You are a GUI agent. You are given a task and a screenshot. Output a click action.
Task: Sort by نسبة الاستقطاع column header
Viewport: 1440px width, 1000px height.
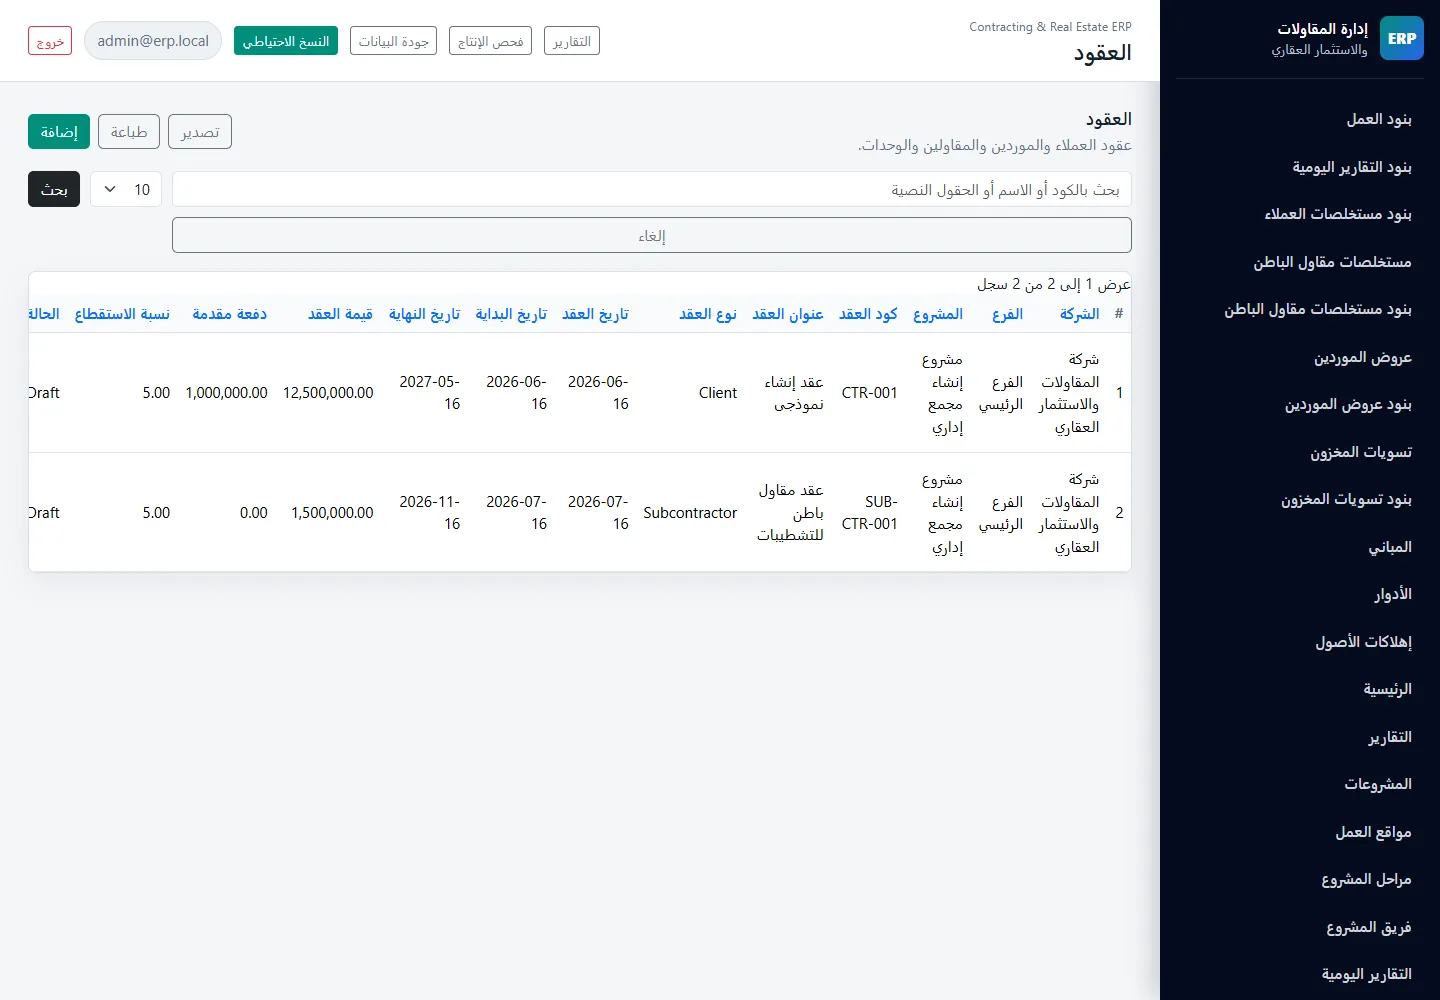122,314
